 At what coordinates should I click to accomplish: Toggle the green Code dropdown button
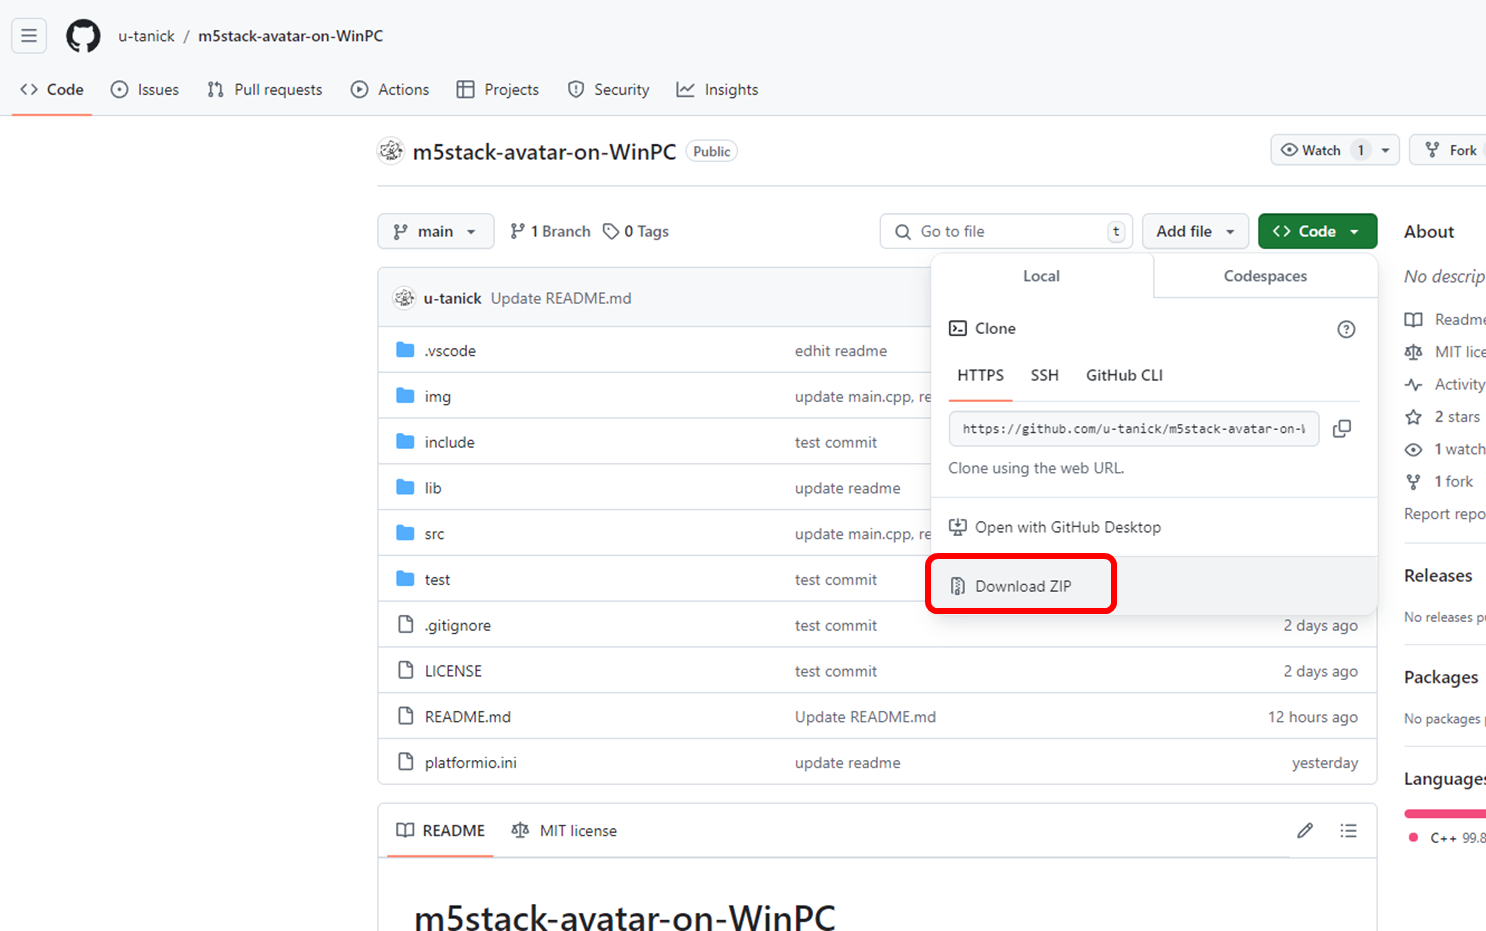tap(1317, 231)
